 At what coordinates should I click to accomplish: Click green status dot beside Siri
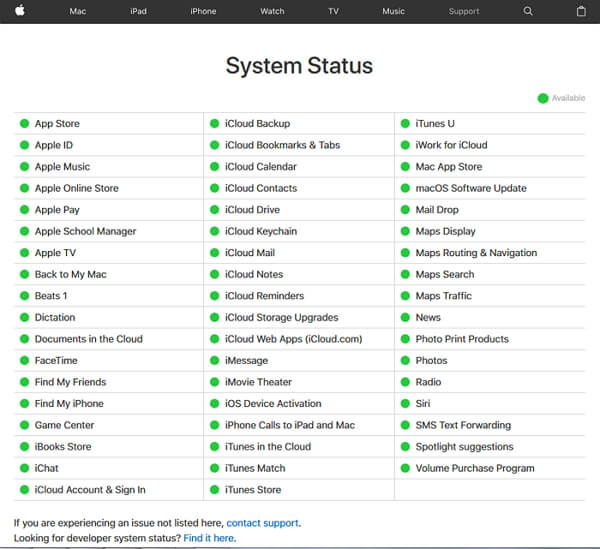point(405,404)
